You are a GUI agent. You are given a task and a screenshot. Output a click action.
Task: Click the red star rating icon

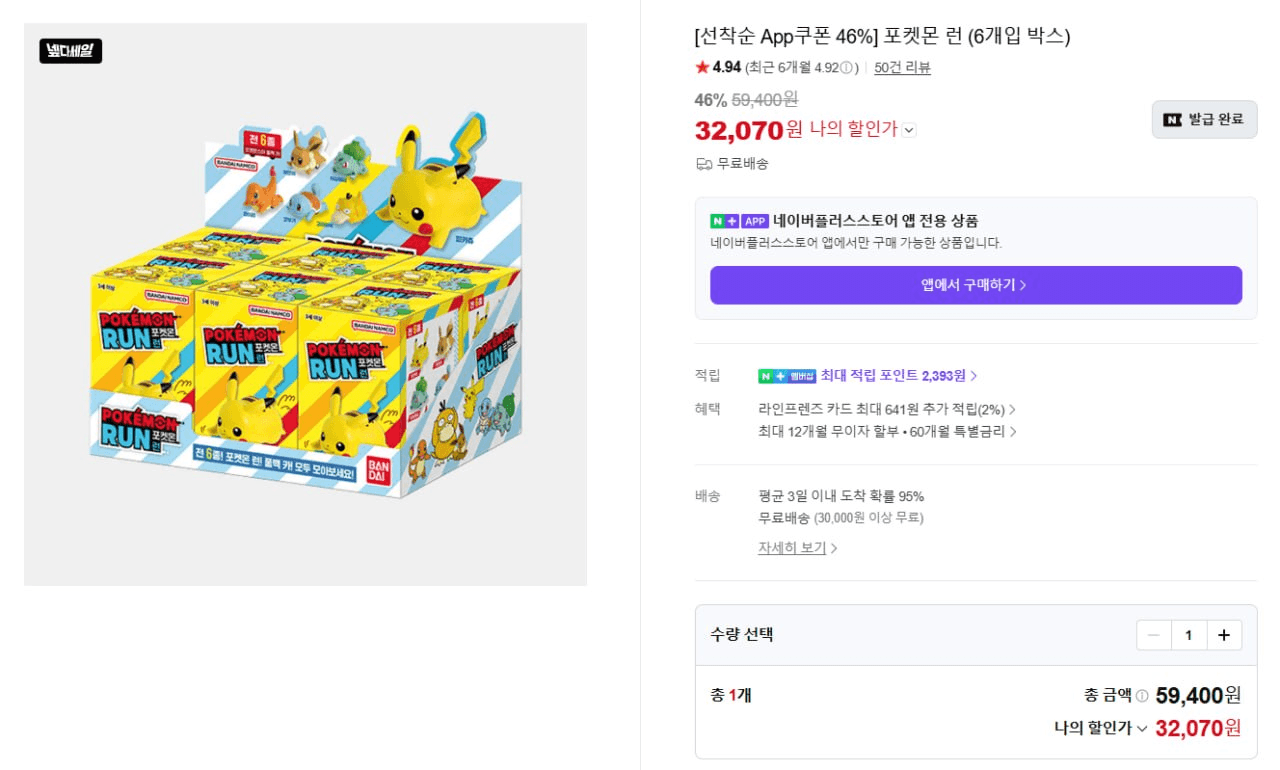pyautogui.click(x=702, y=67)
